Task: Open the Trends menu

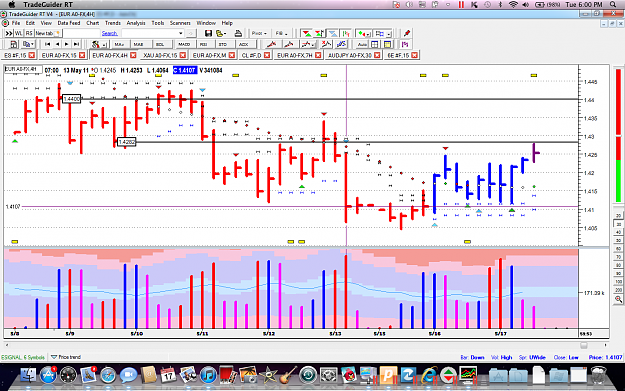Action: tap(113, 23)
